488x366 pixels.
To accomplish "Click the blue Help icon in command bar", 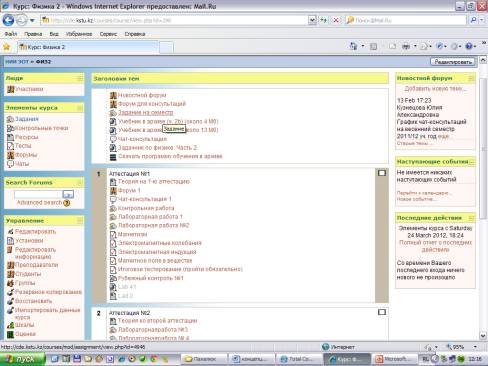I will tap(469, 47).
